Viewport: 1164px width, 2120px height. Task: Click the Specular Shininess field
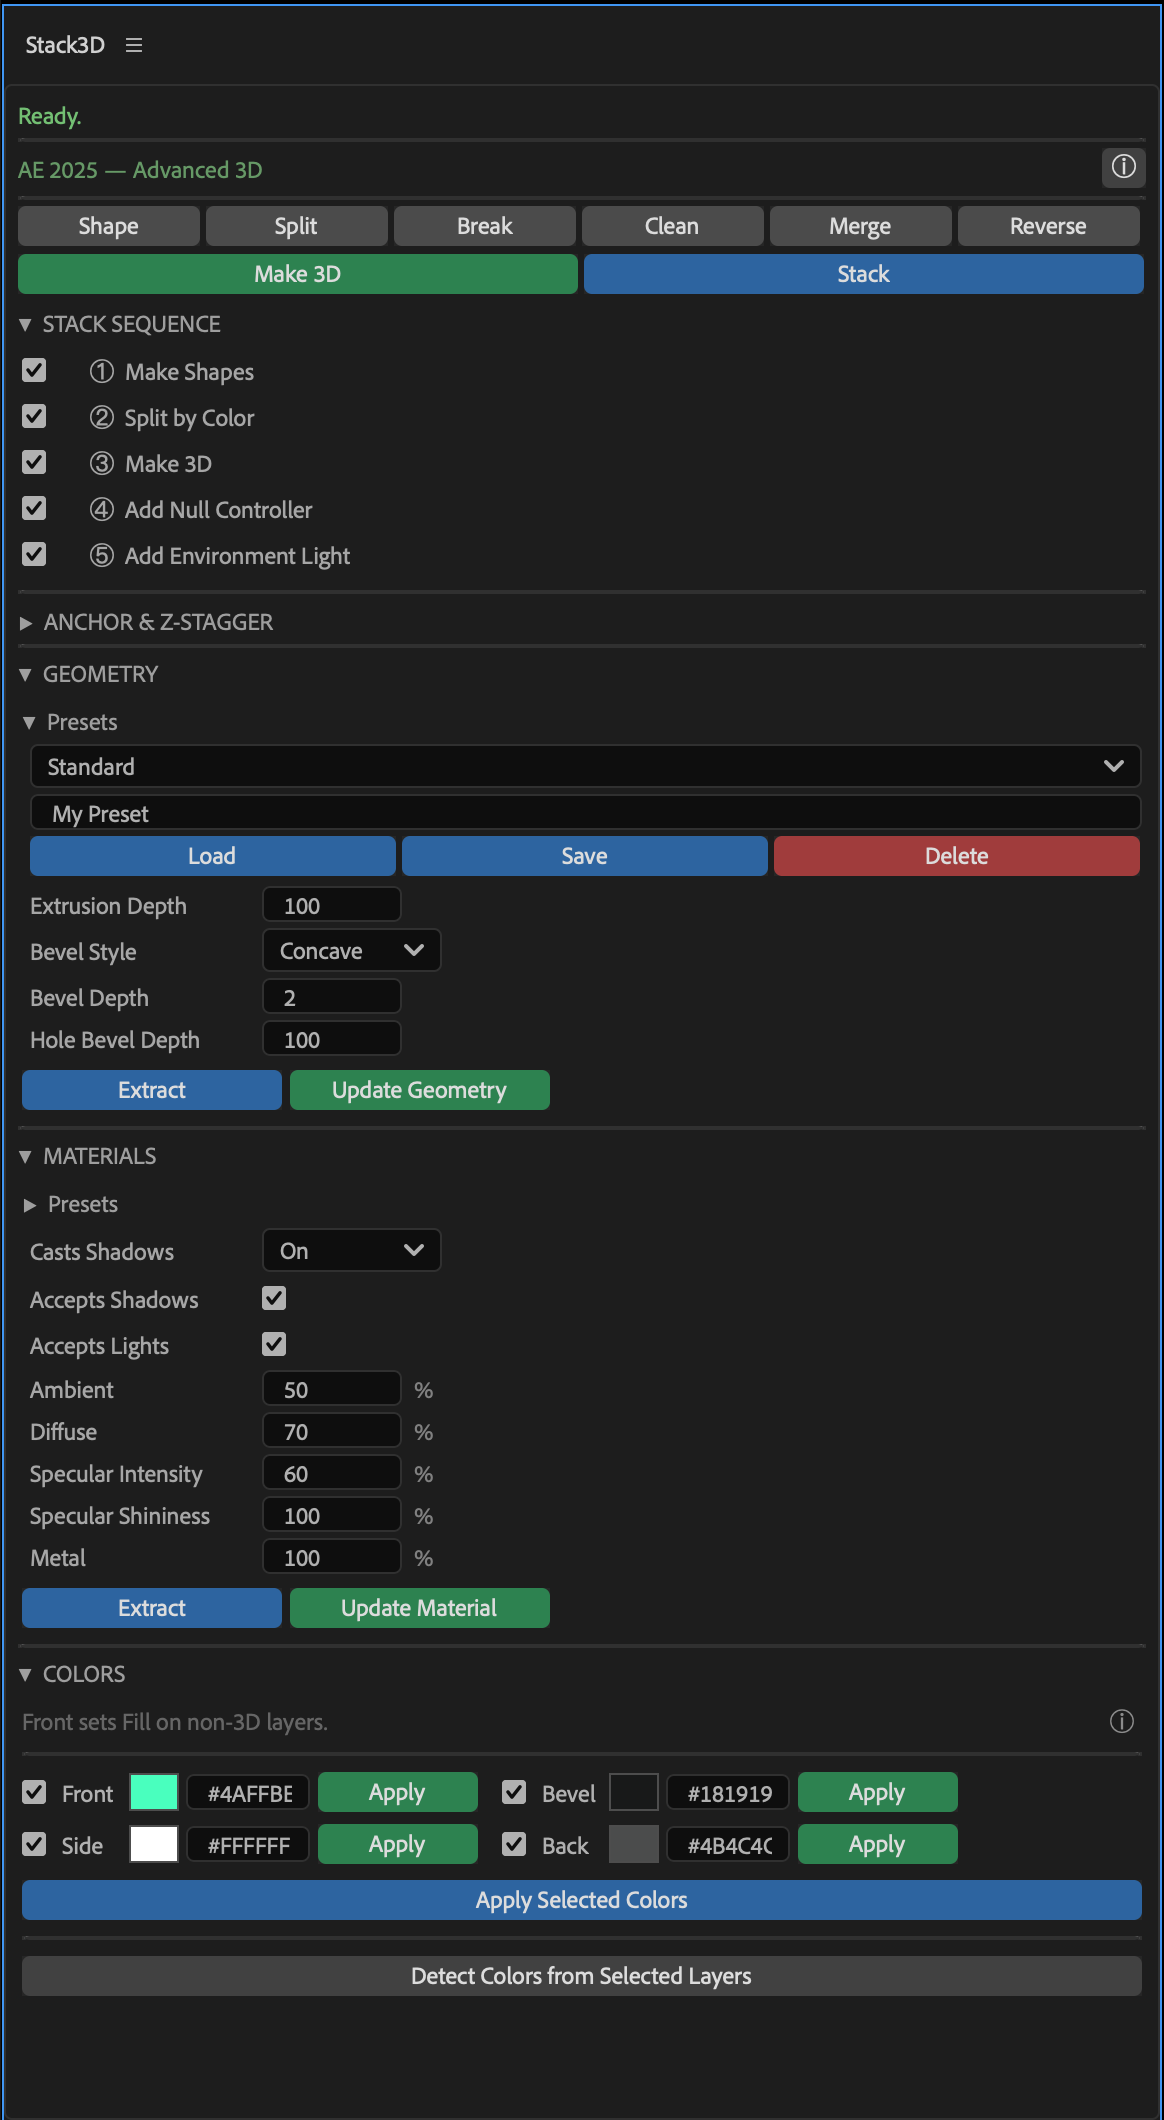coord(332,1515)
